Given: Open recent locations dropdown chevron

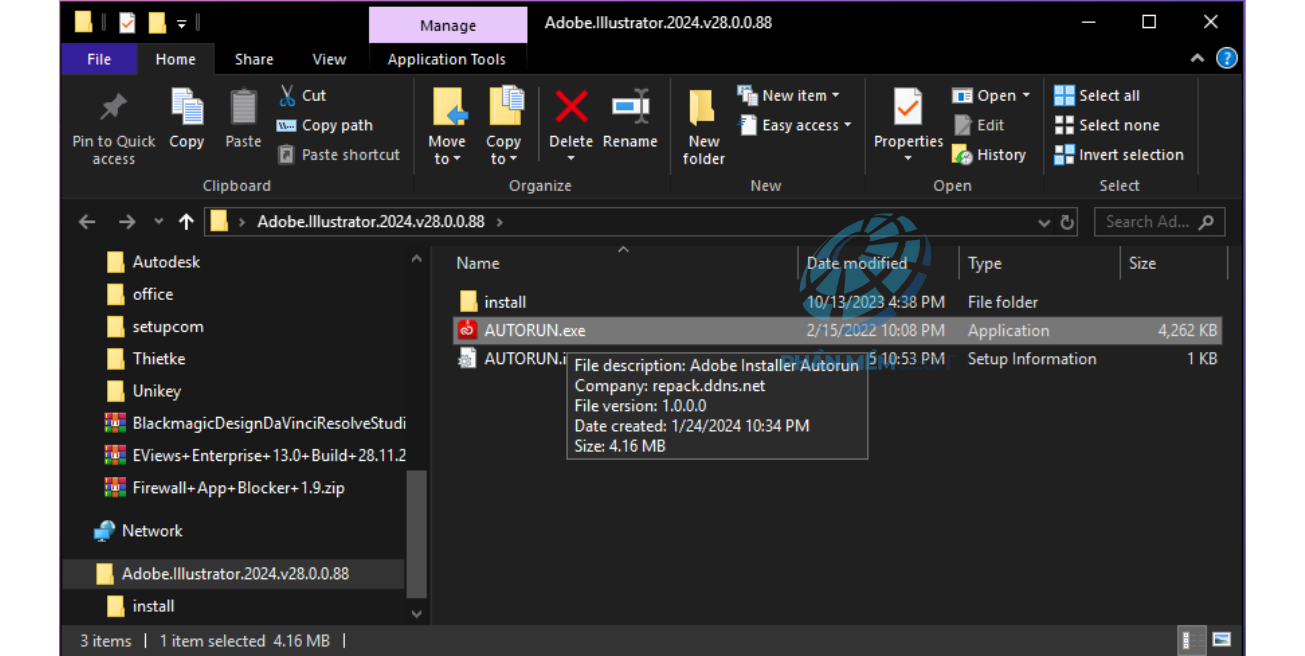Looking at the screenshot, I should [158, 222].
